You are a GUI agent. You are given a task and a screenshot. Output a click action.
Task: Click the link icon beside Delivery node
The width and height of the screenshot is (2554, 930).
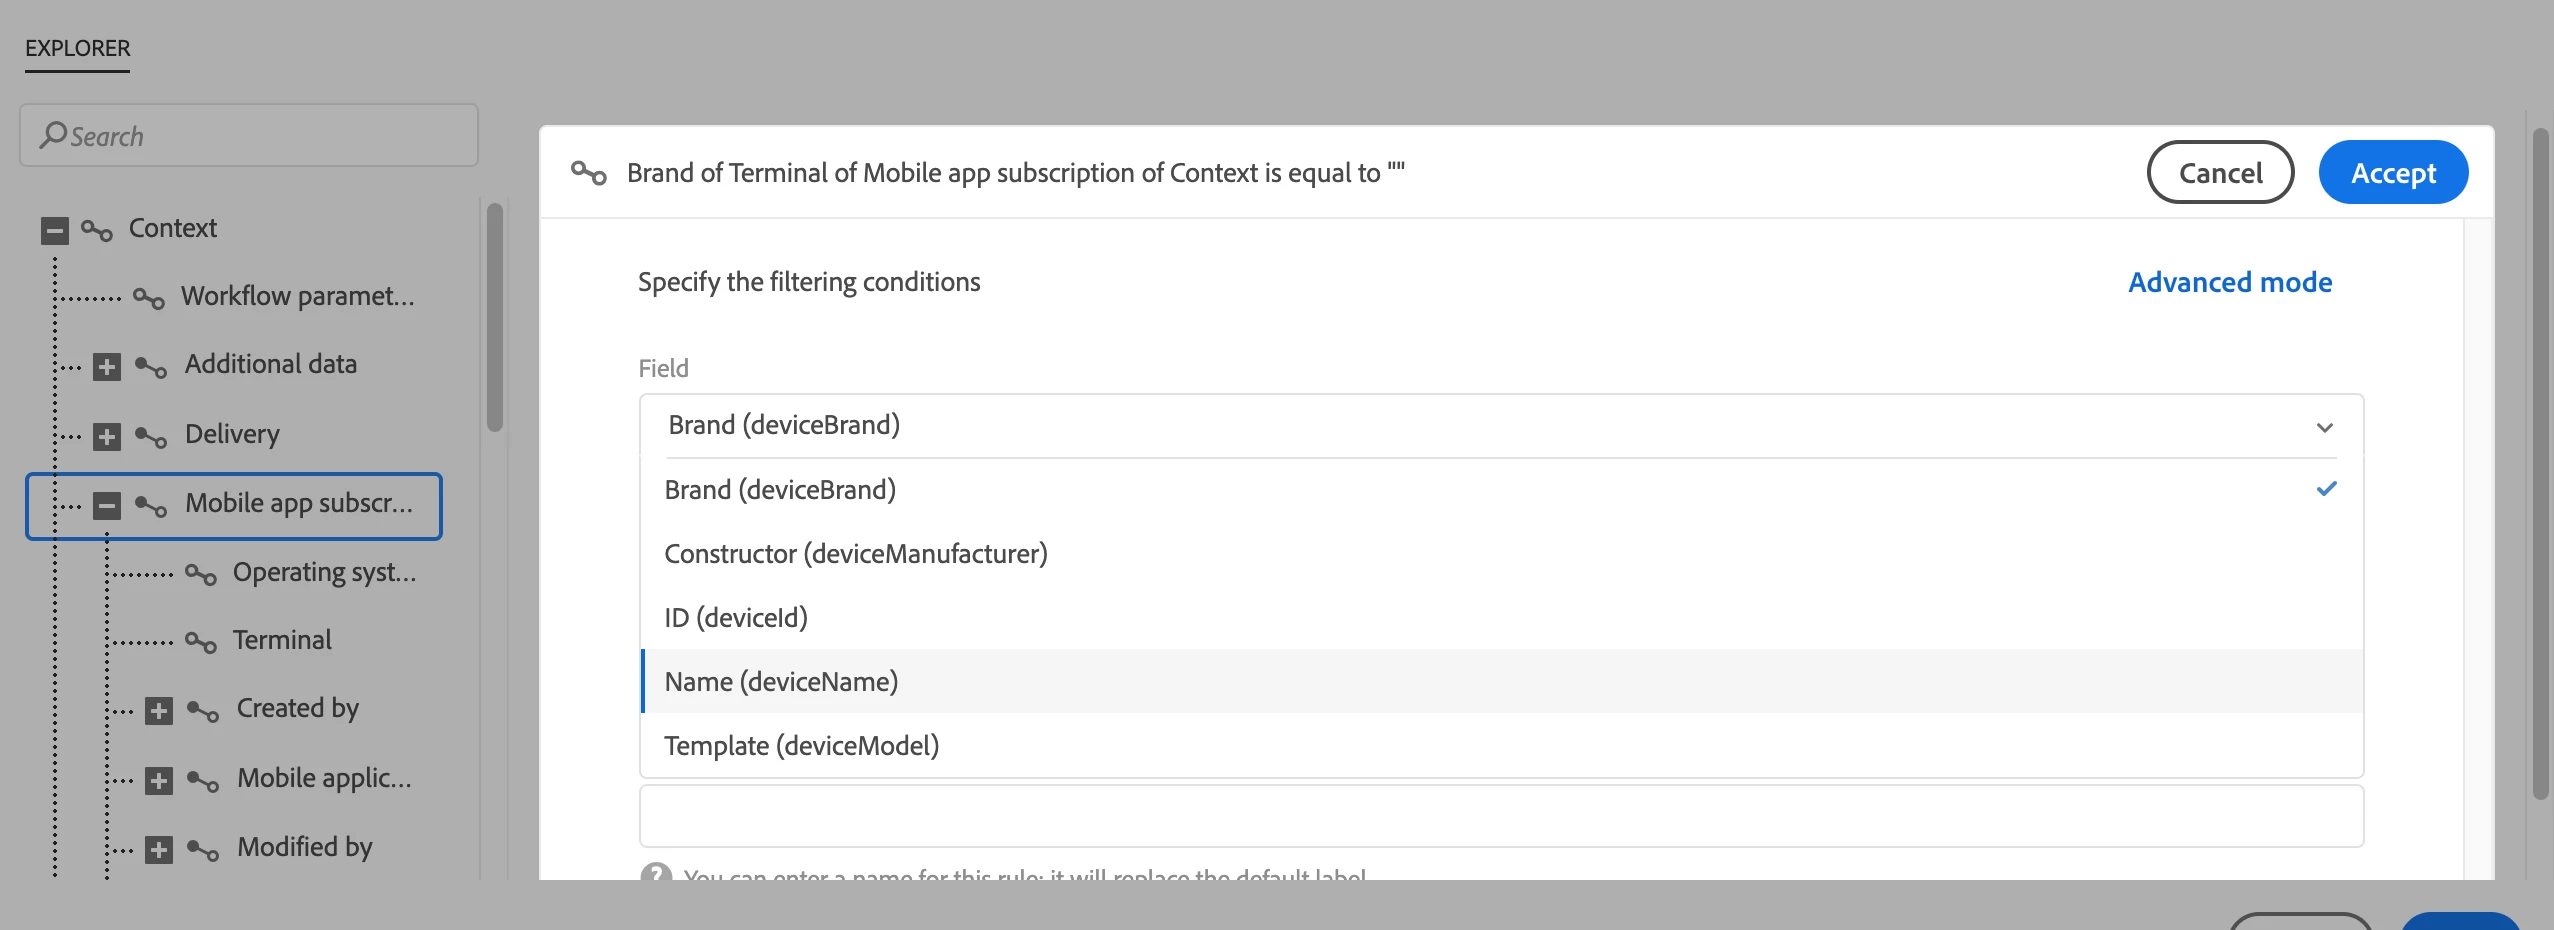pyautogui.click(x=151, y=436)
